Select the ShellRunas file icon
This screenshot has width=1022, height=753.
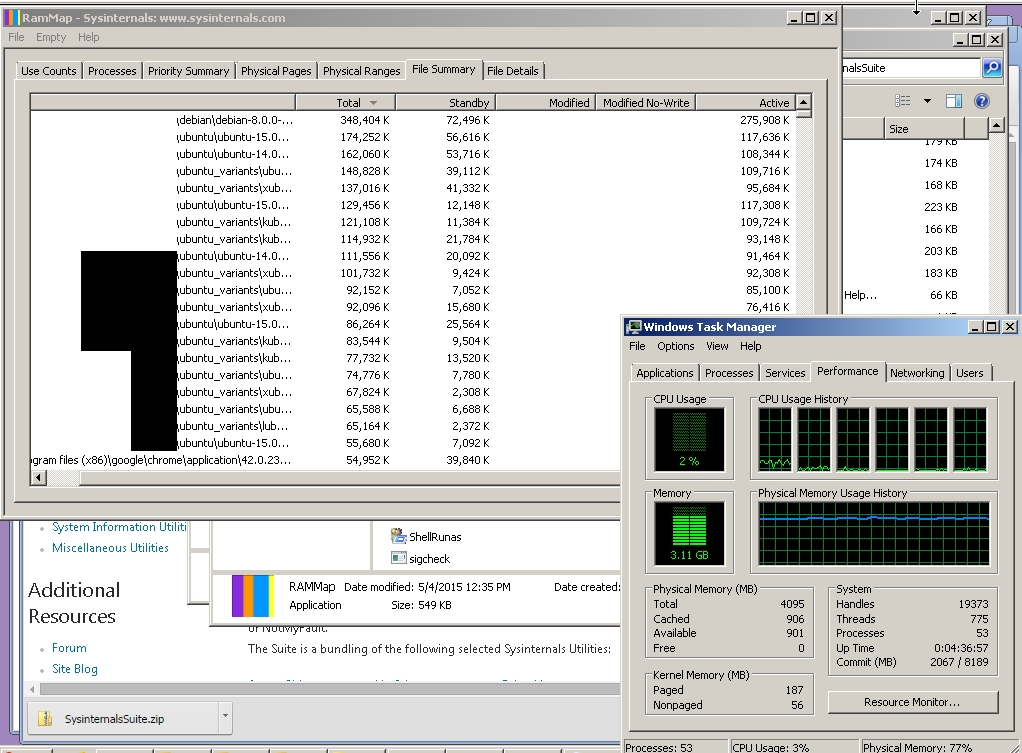coord(398,537)
